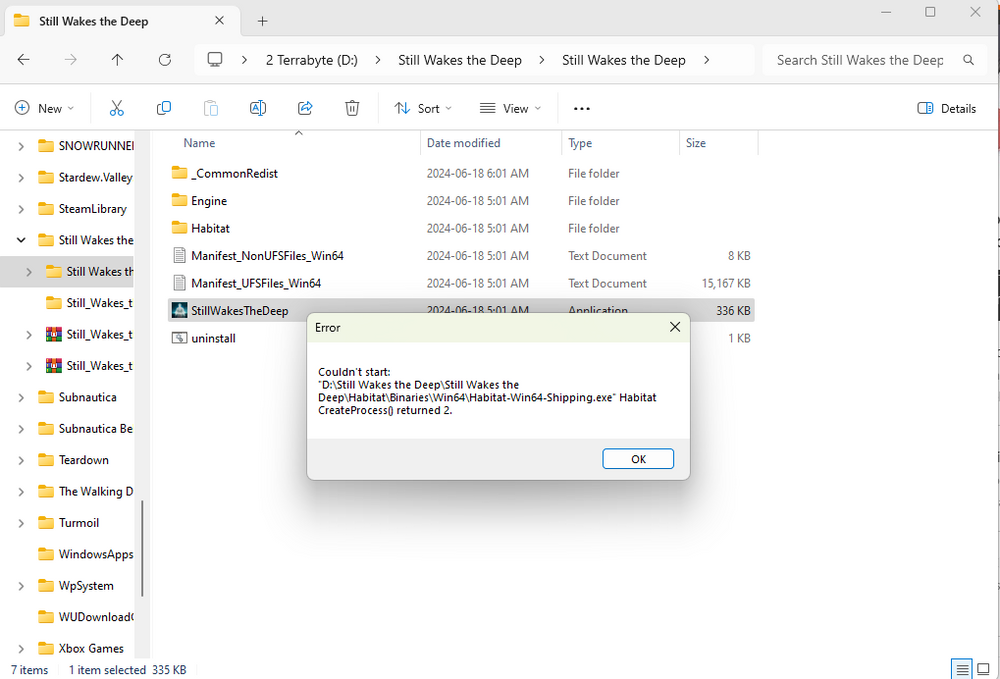Click the Rename icon in toolbar
This screenshot has width=1000, height=679.
click(x=258, y=108)
